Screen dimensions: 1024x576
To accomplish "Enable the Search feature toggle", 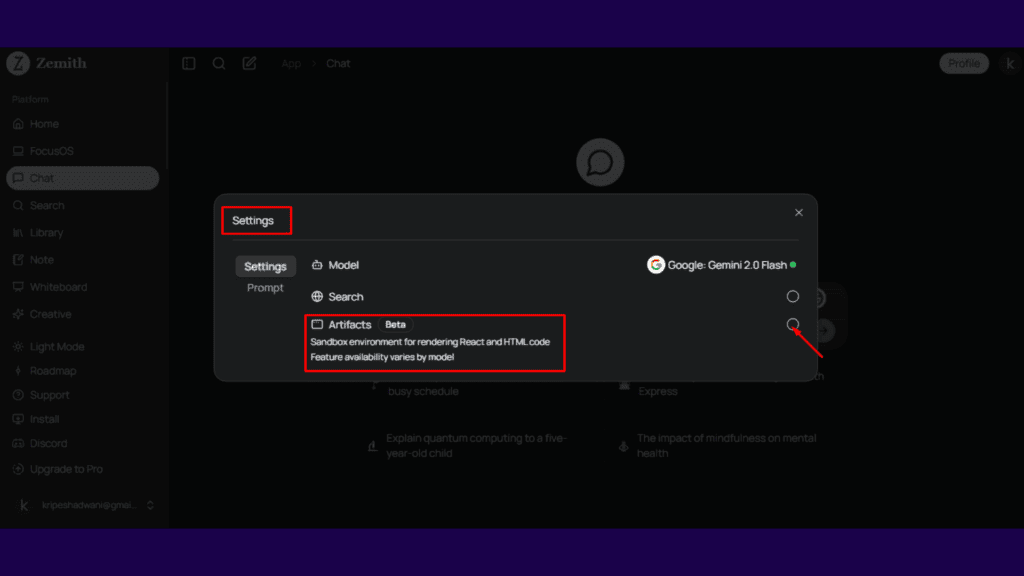I will click(x=792, y=296).
